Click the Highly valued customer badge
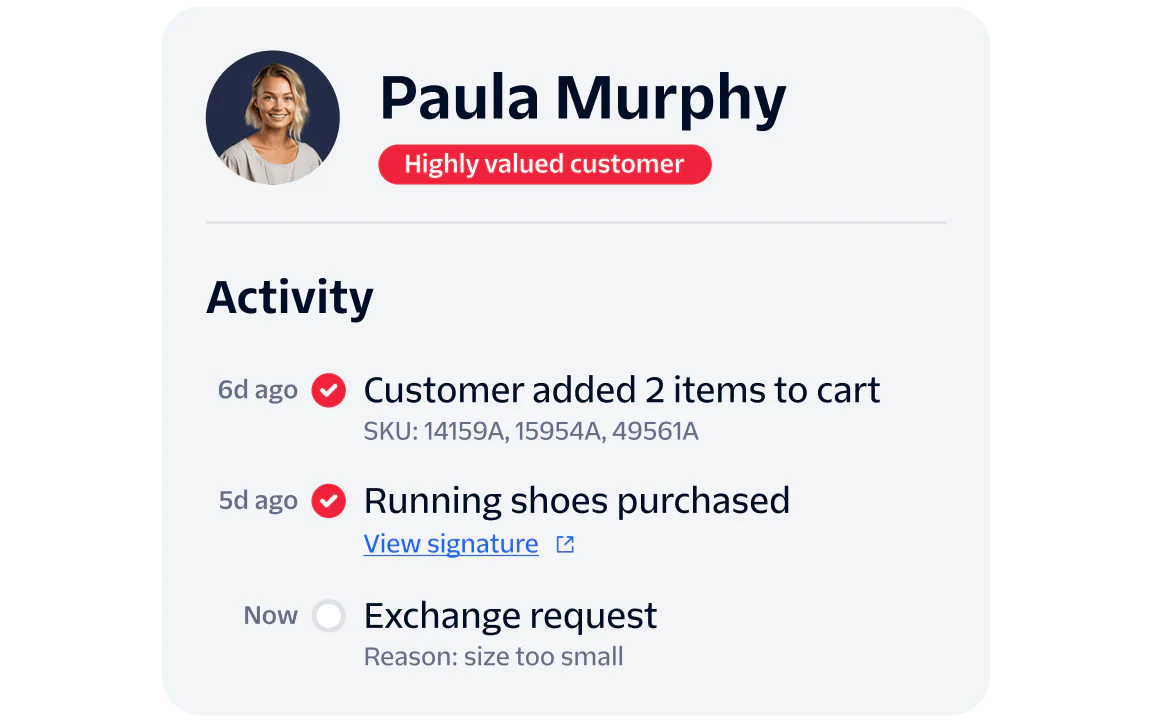Viewport: 1152px width, 721px height. point(545,163)
